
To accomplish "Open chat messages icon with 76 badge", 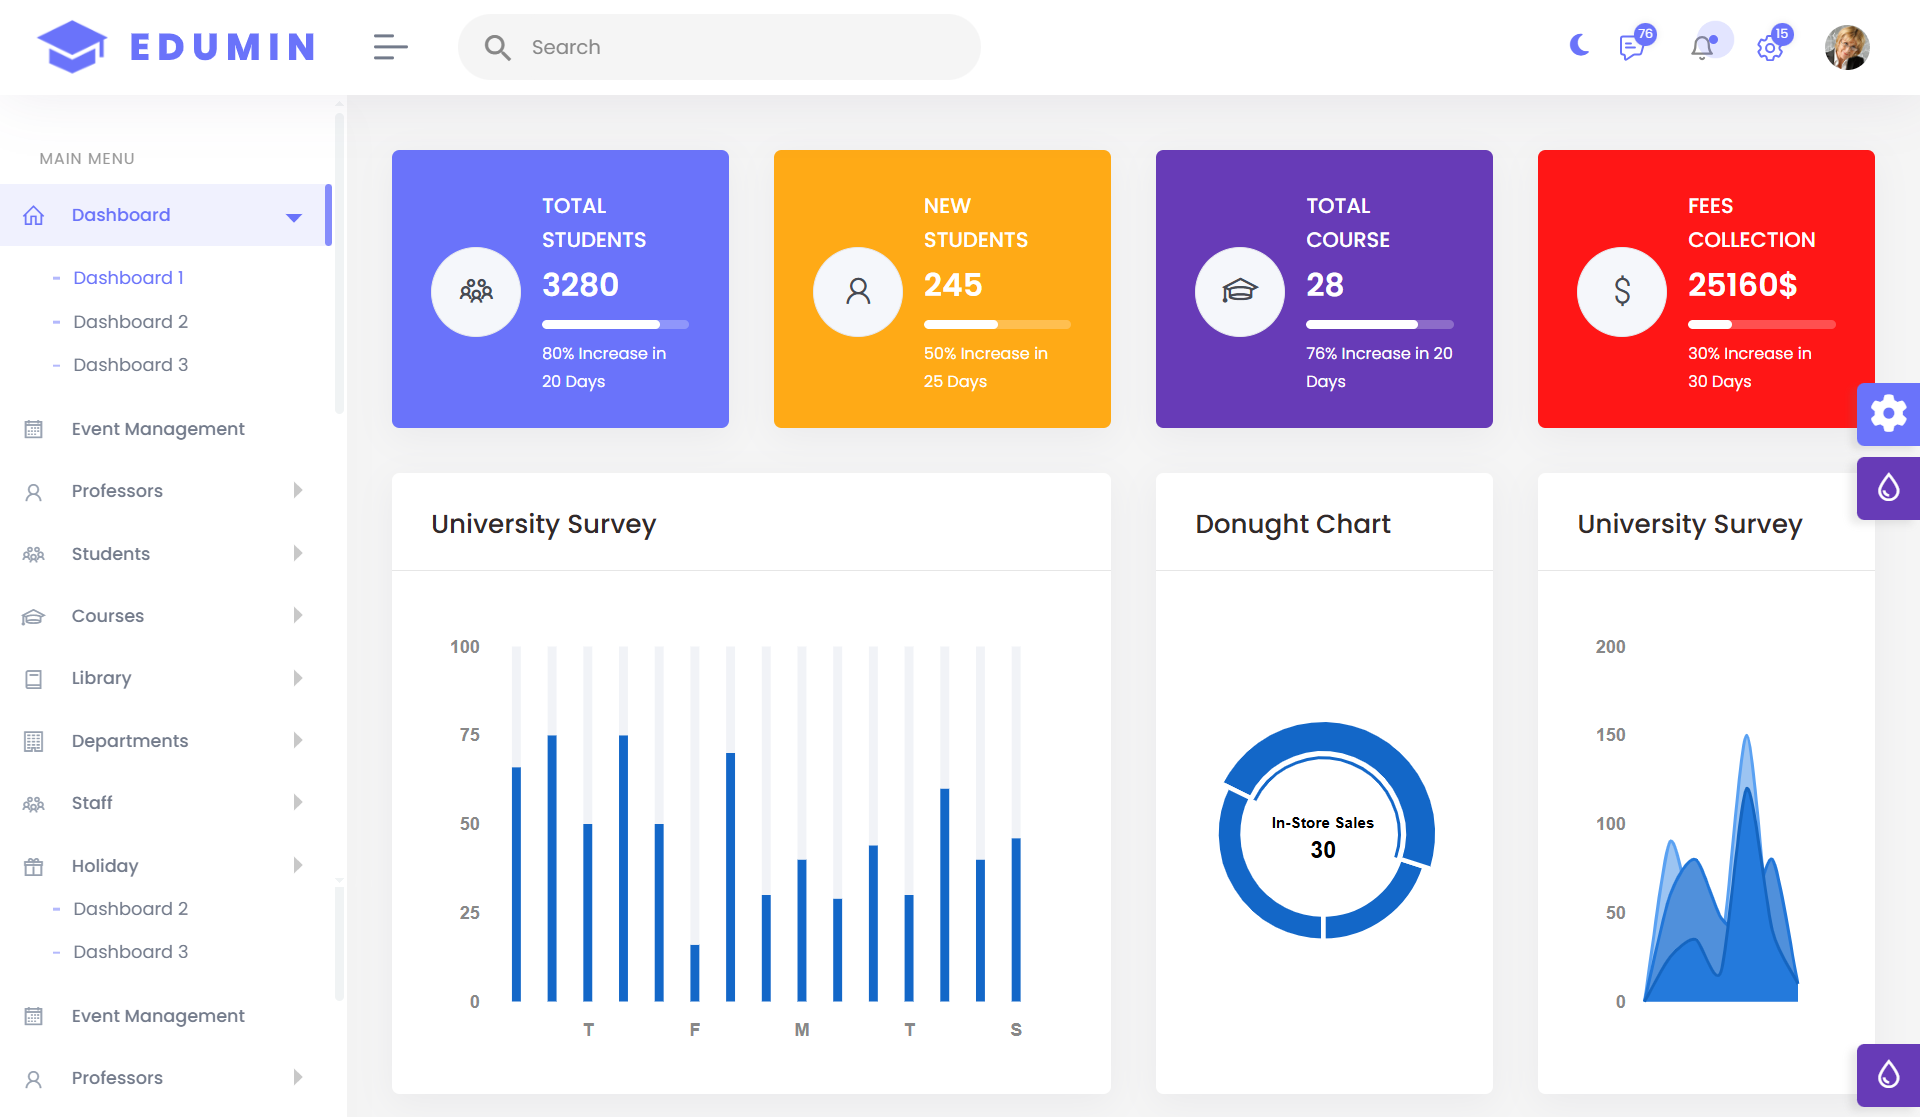I will 1632,47.
